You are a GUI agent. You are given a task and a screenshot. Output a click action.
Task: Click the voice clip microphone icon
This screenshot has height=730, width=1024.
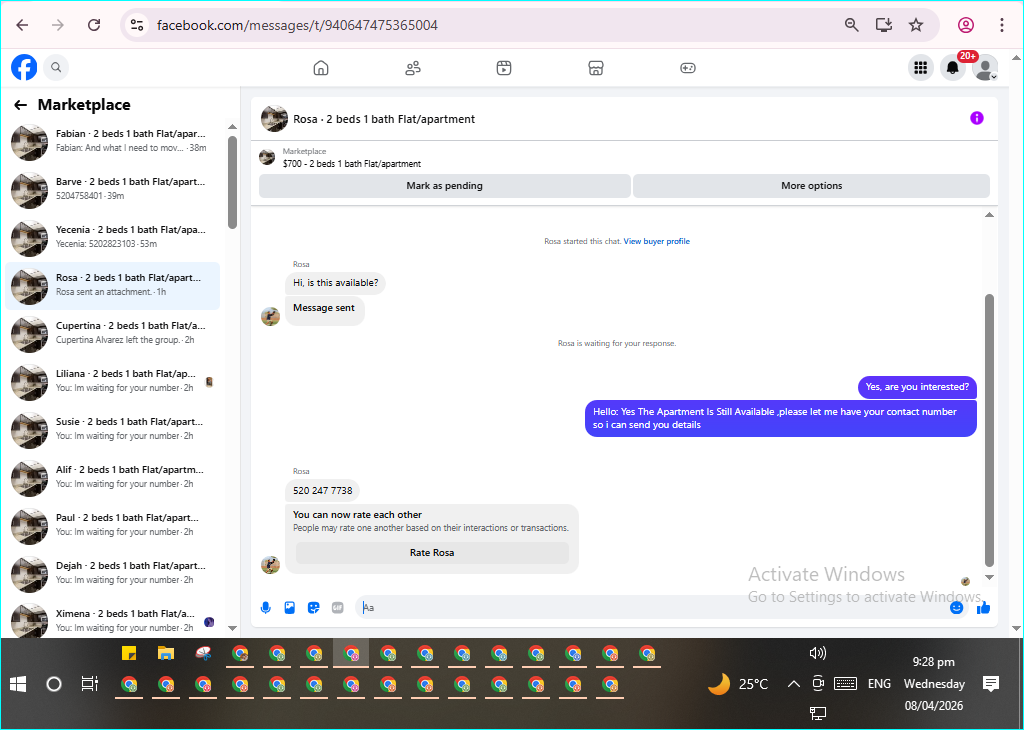pos(266,608)
